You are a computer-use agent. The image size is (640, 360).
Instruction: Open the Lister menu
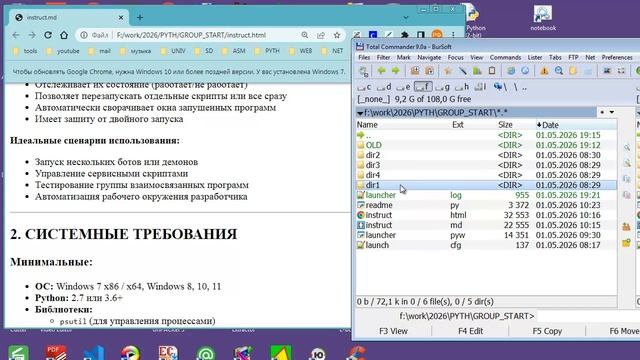(x=535, y=58)
